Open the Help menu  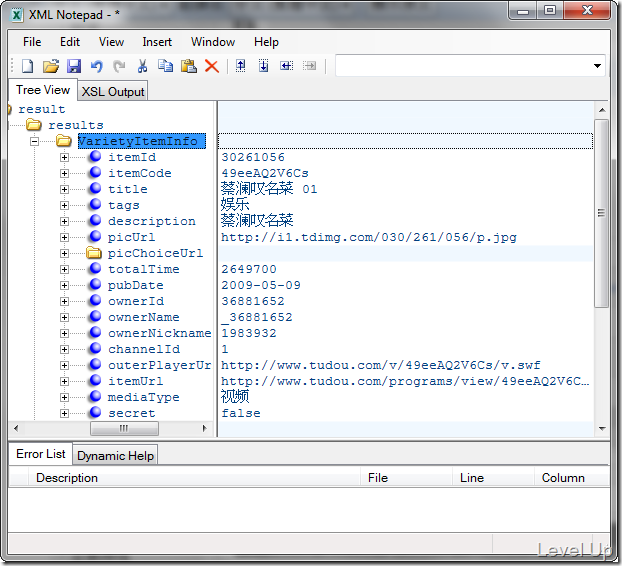coord(266,42)
